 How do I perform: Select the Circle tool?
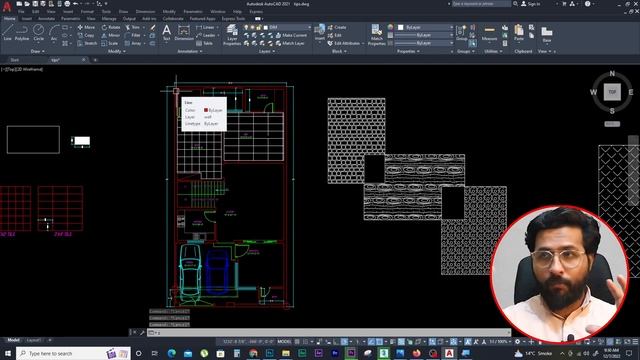click(38, 32)
